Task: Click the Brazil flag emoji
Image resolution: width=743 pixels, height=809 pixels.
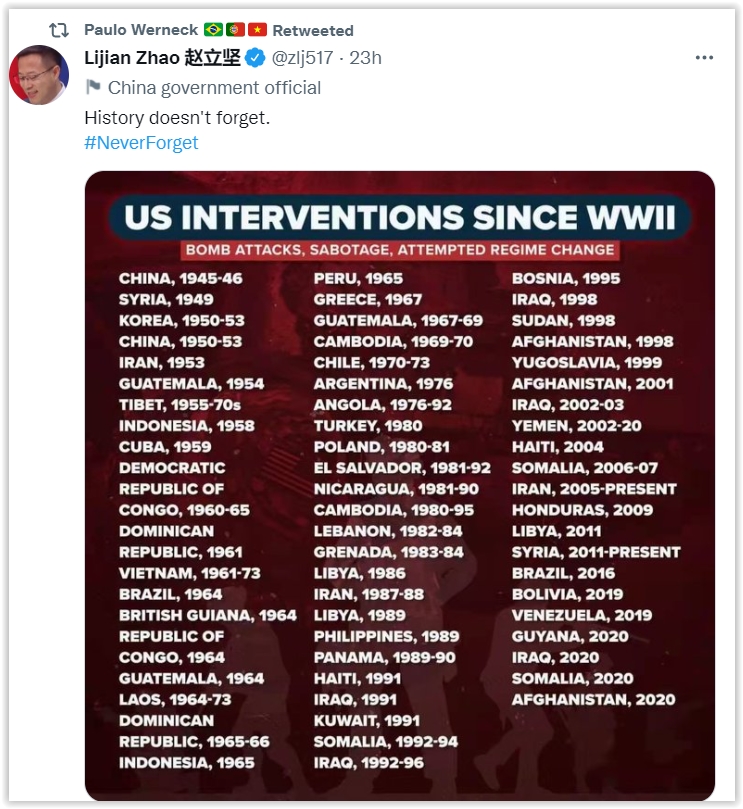Action: coord(213,30)
